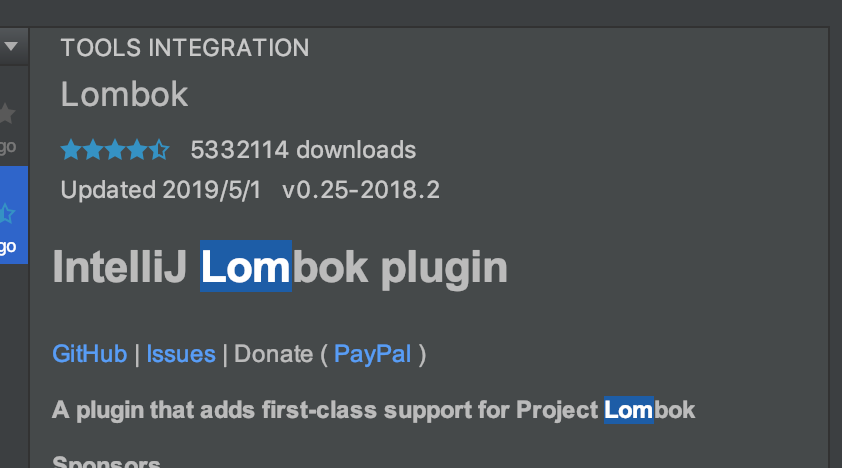Screen dimensions: 842x468
Task: Click the first blue rating star for Lombok
Action: (x=70, y=151)
